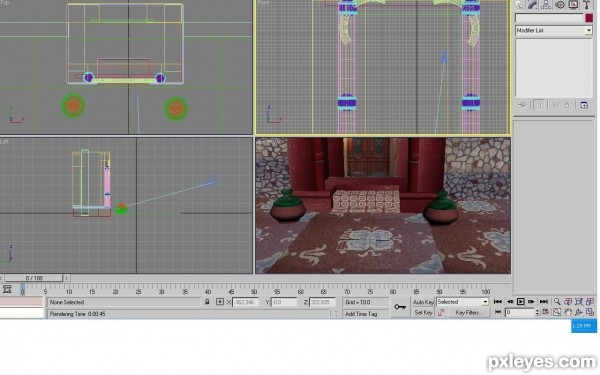Play the animation
600x375 pixels.
point(520,302)
